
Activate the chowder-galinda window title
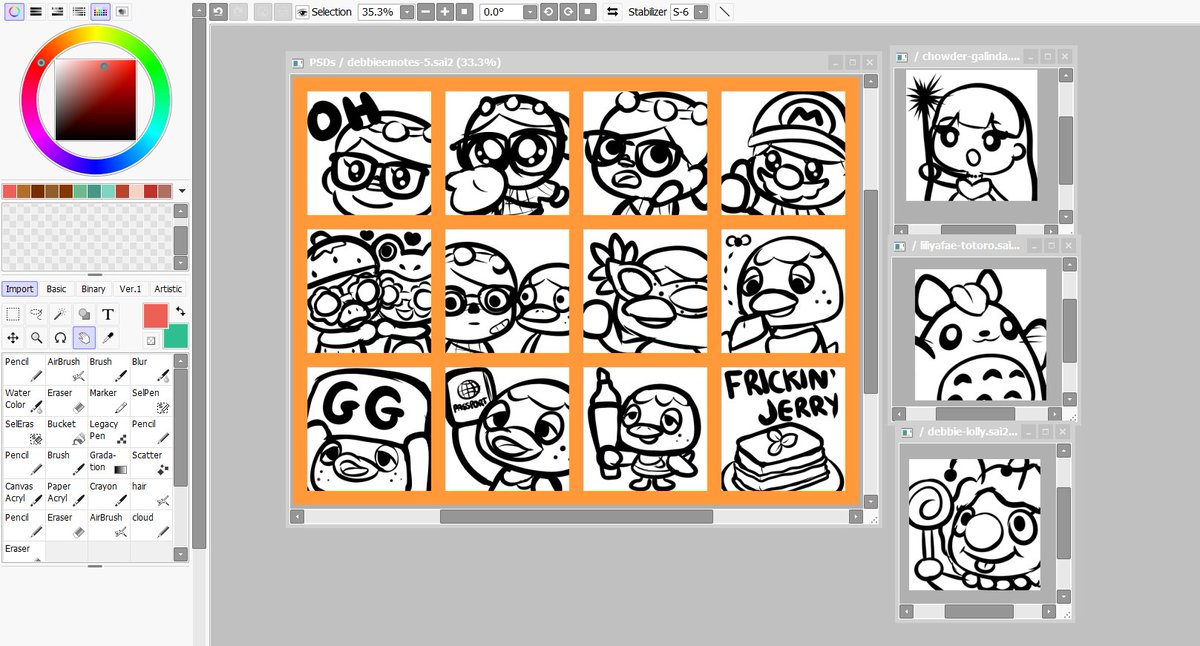click(969, 57)
